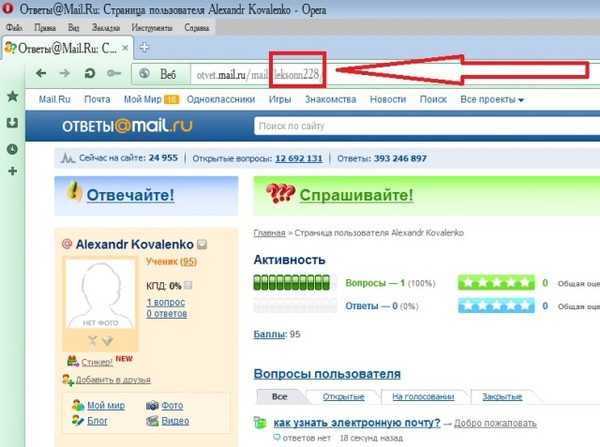The image size is (600, 447).
Task: Select the На голосовании tab
Action: point(423,396)
